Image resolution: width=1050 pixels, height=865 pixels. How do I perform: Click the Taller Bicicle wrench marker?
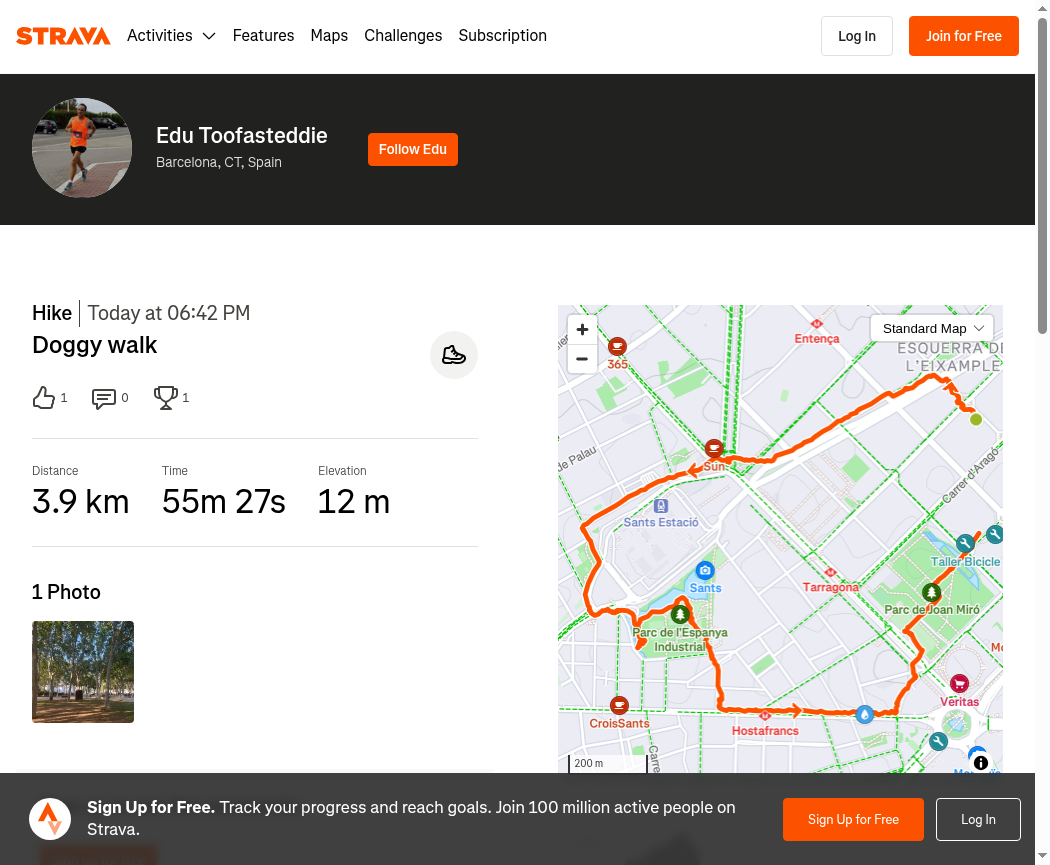[x=965, y=544]
